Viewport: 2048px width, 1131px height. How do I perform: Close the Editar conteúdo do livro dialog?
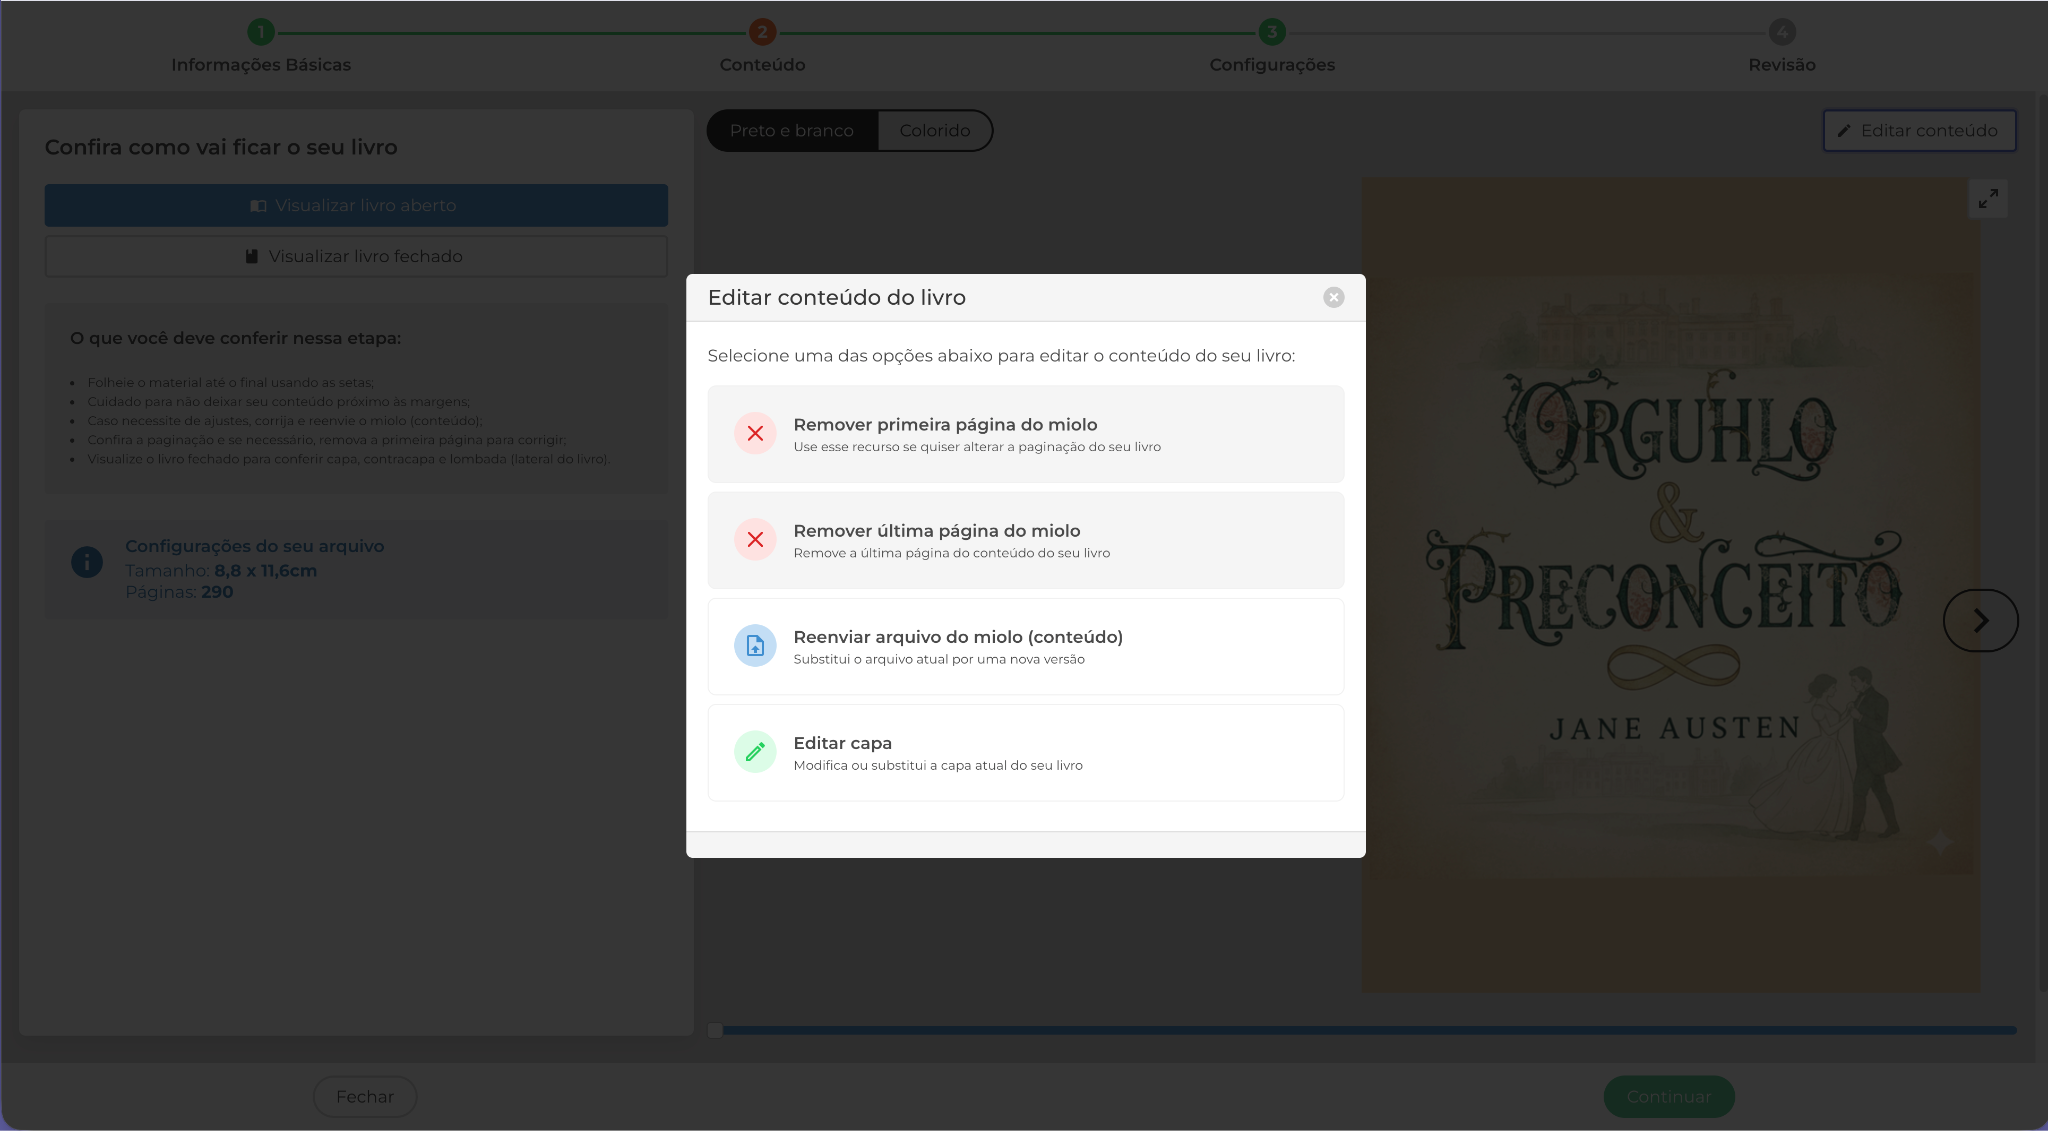click(x=1333, y=297)
